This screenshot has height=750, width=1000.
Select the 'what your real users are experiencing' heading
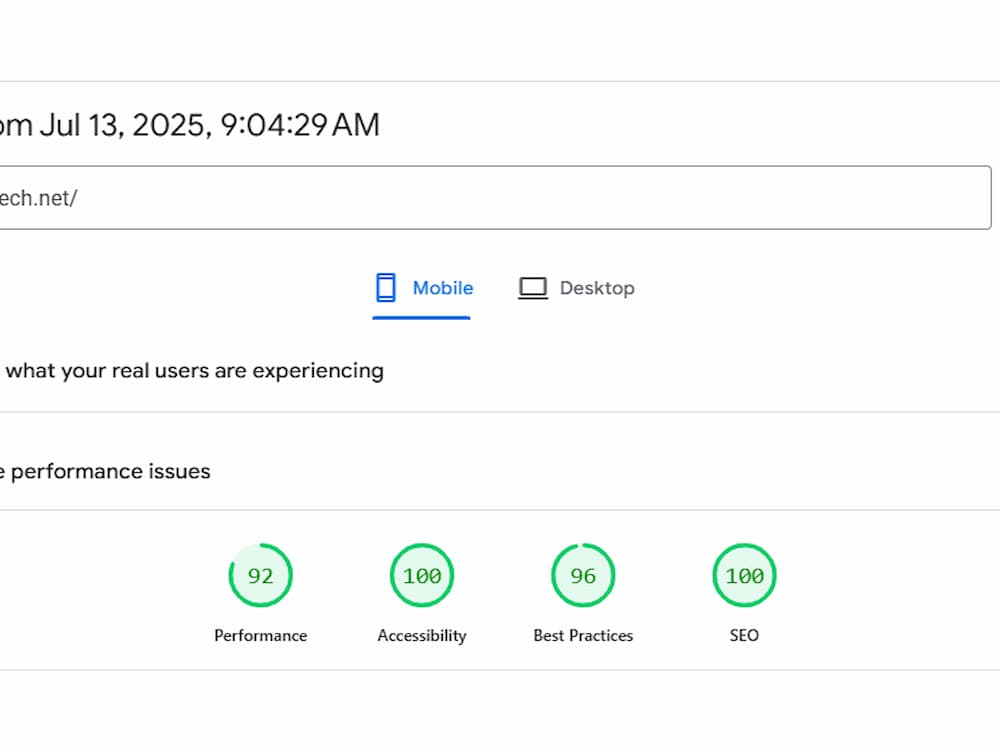(x=195, y=371)
